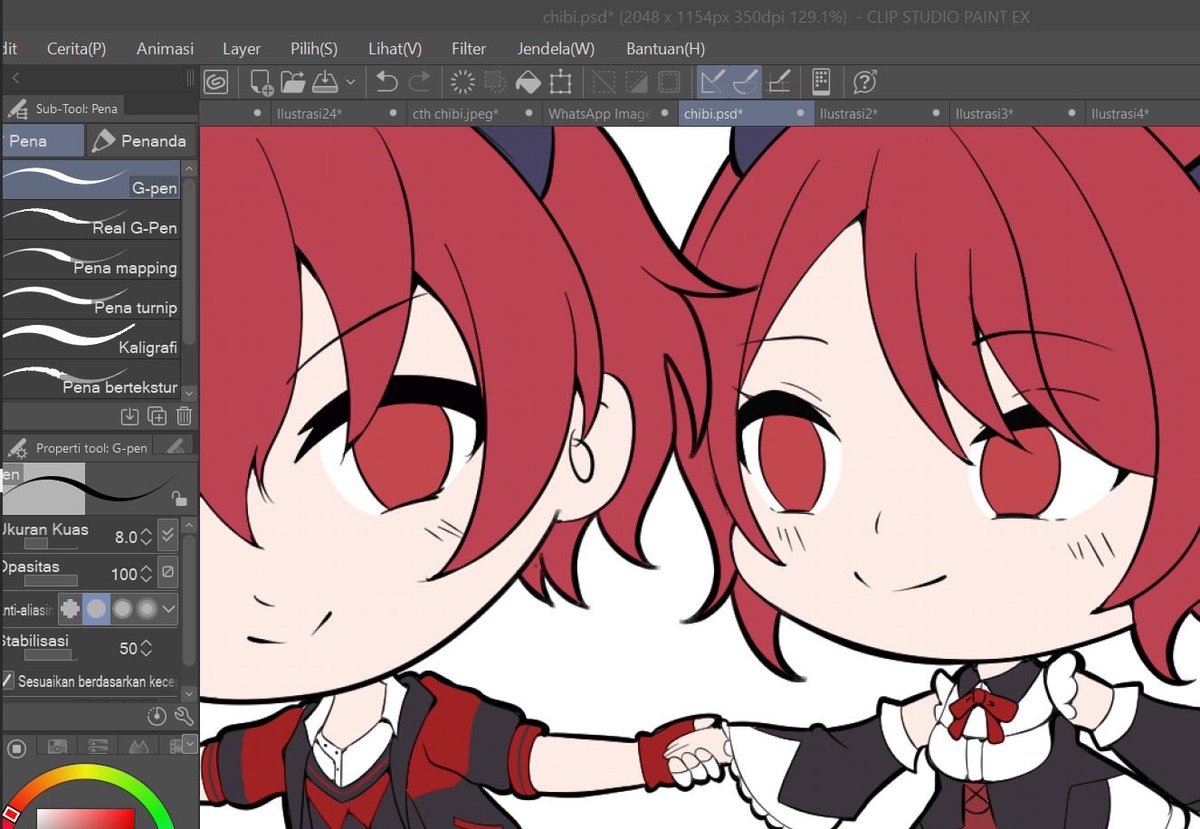
Task: Click the delete sub-tool trash icon
Action: [184, 414]
